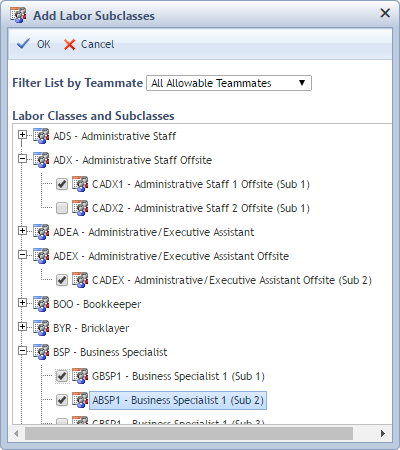The width and height of the screenshot is (400, 450).
Task: Click Cancel in the toolbar
Action: [x=89, y=44]
